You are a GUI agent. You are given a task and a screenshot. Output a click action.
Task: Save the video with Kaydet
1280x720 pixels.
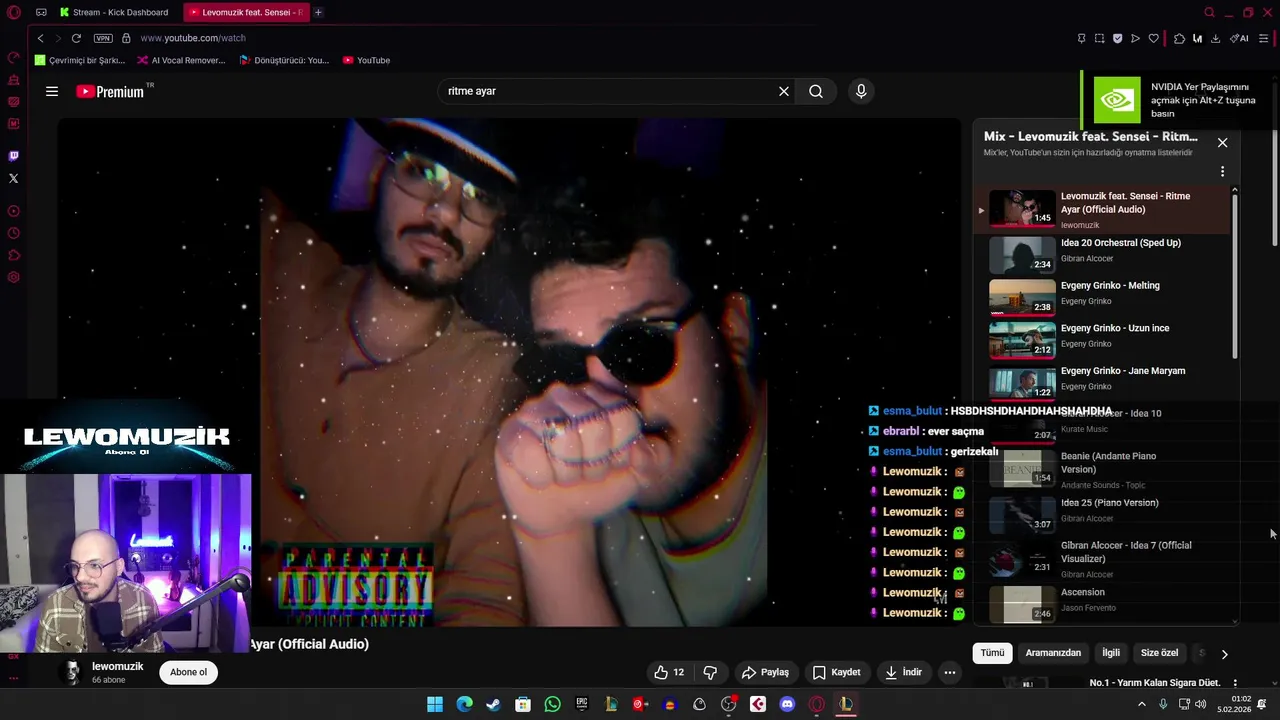836,673
